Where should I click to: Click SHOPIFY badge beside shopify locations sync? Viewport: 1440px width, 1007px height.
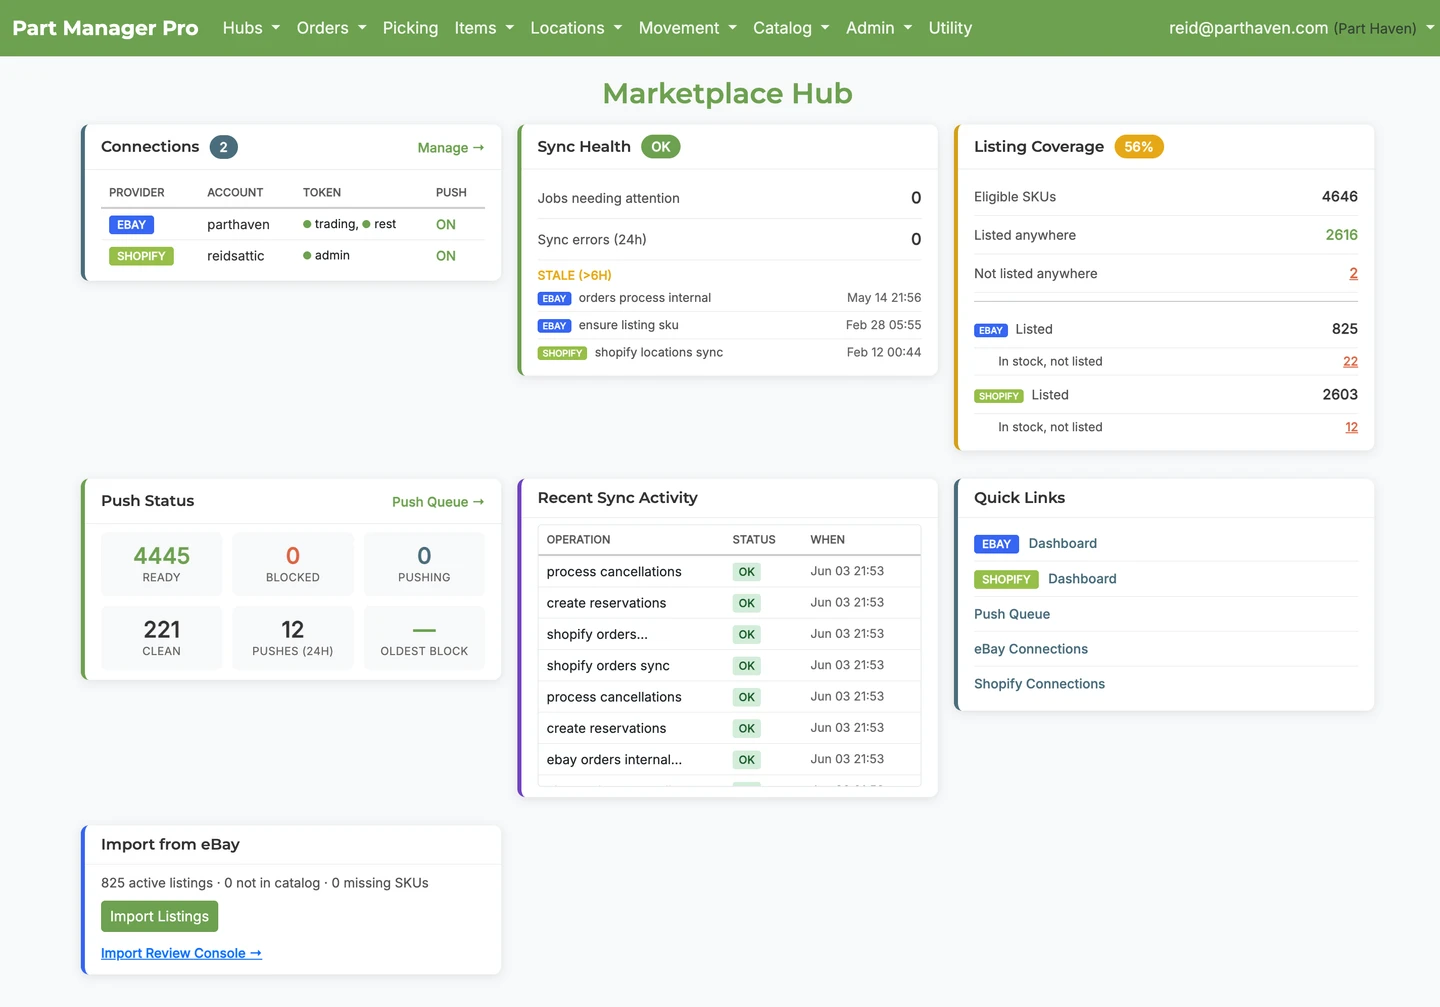click(x=562, y=353)
